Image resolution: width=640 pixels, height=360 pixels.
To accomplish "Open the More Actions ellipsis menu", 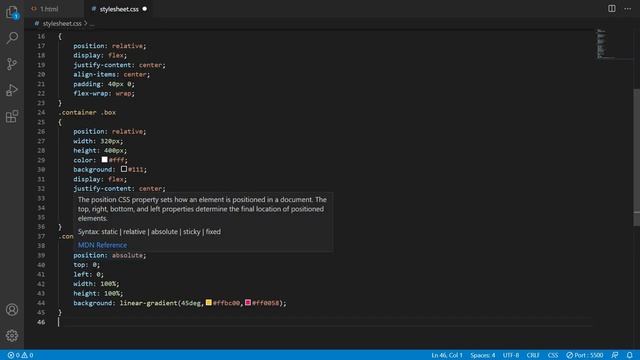I will coord(627,9).
